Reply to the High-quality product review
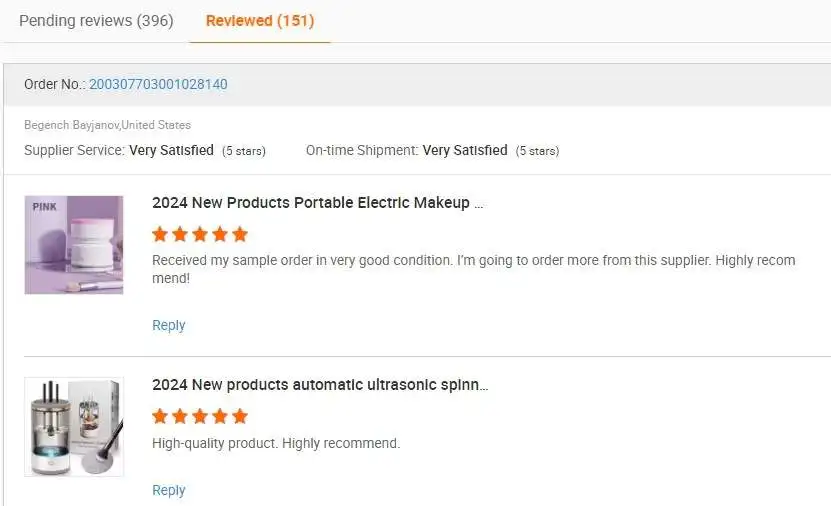Image resolution: width=831 pixels, height=506 pixels. click(x=168, y=490)
